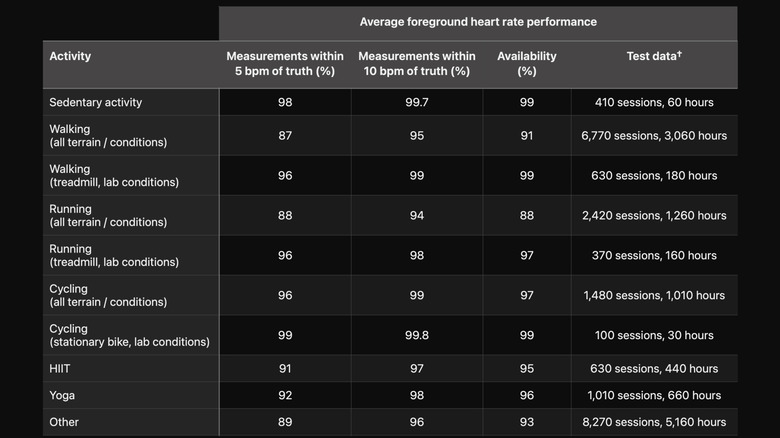Viewport: 780px width, 438px height.
Task: Click the HIIT row label
Action: click(62, 369)
